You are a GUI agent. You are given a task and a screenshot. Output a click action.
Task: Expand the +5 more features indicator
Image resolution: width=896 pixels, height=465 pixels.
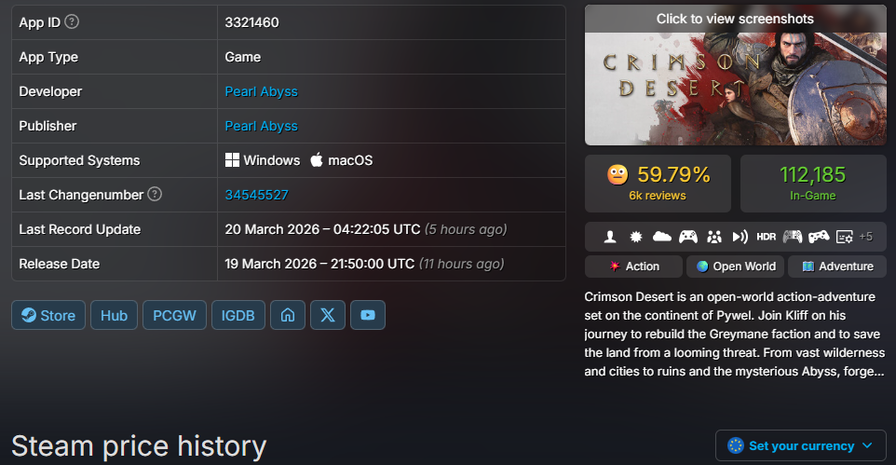(866, 236)
